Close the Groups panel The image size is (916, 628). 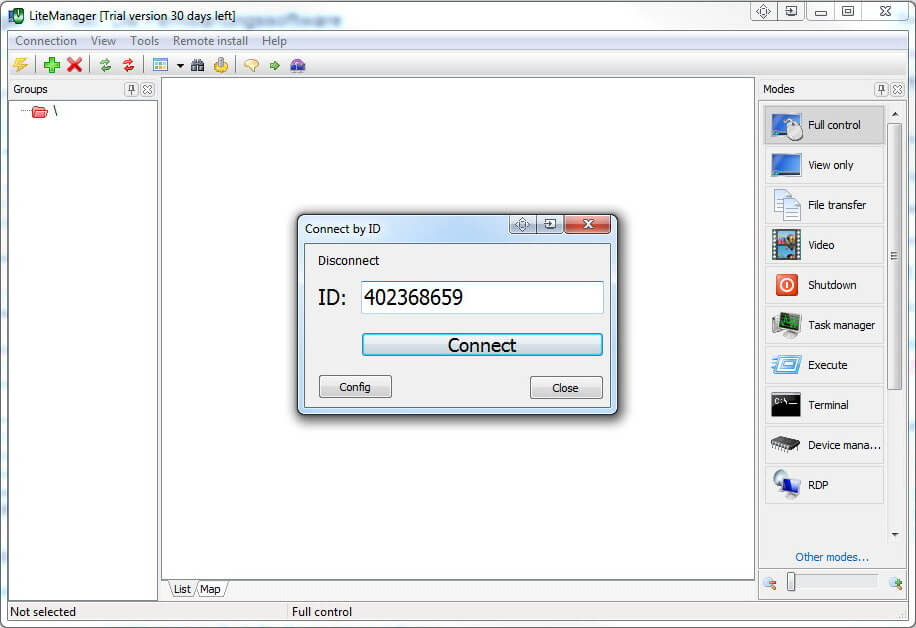[147, 89]
